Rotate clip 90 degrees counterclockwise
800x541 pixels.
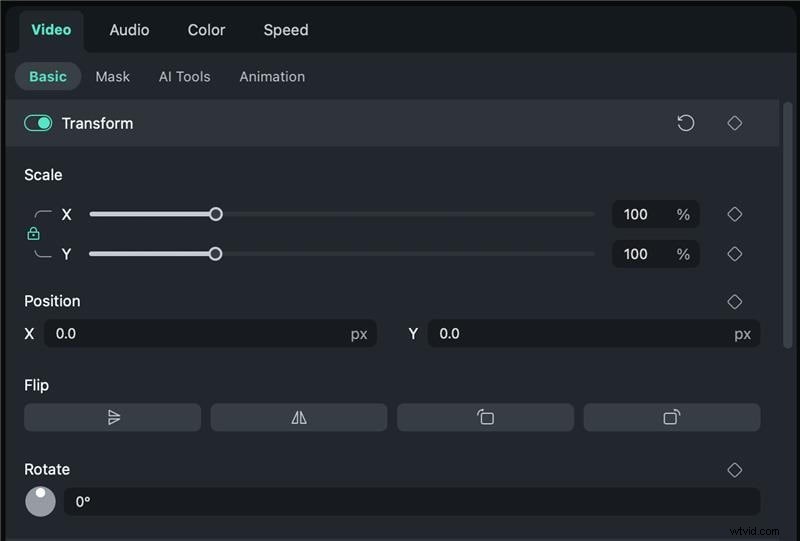[x=485, y=417]
